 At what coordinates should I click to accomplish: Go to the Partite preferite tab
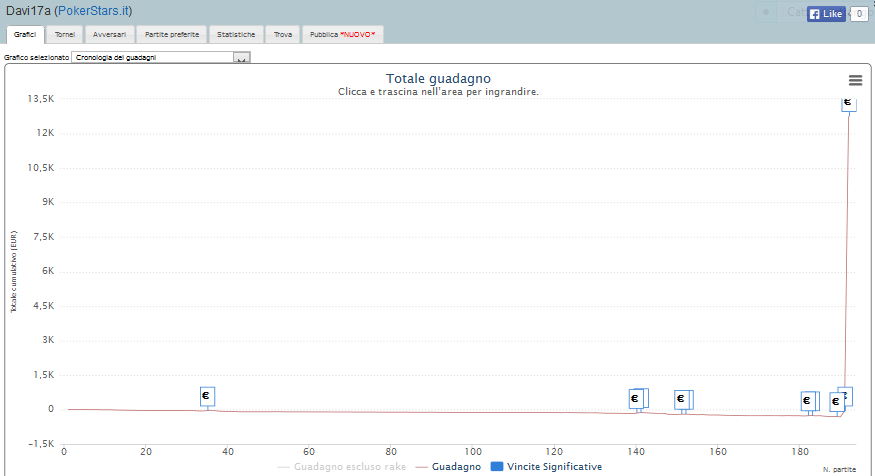coord(172,34)
